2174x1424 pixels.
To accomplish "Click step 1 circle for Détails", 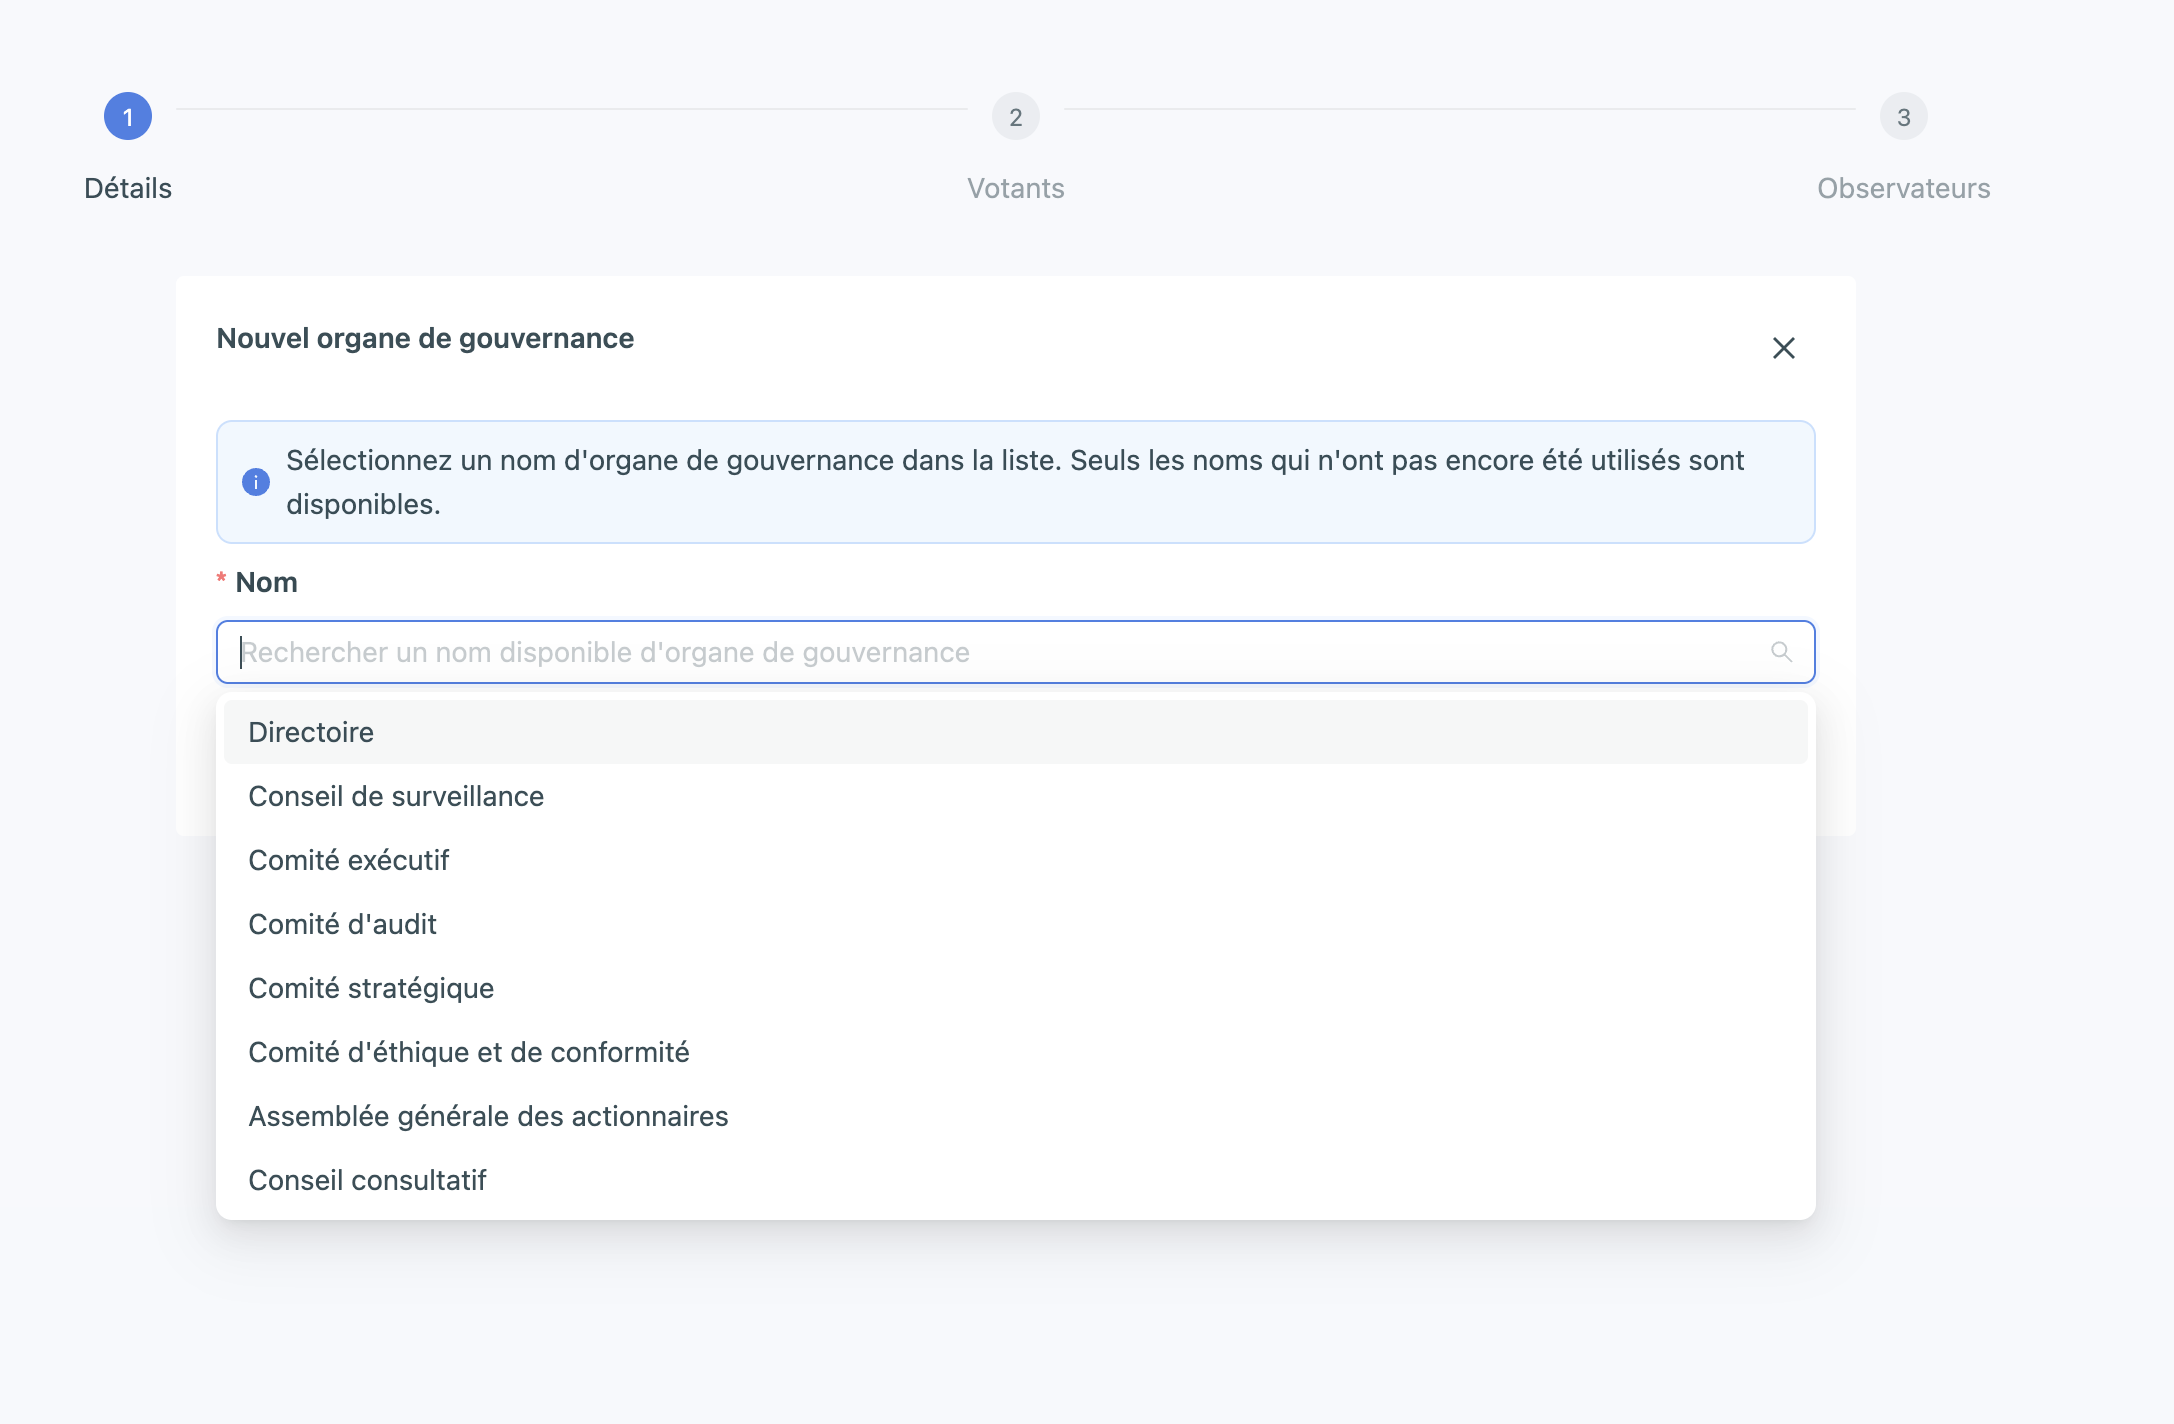I will tap(128, 117).
